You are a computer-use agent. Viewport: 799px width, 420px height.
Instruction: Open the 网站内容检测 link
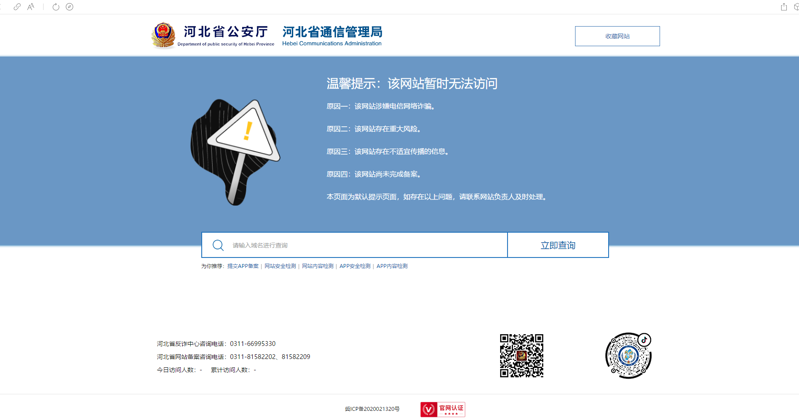coord(317,266)
